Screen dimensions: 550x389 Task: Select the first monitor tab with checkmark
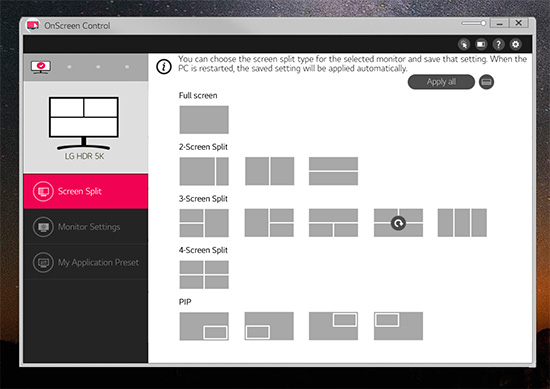[x=41, y=67]
